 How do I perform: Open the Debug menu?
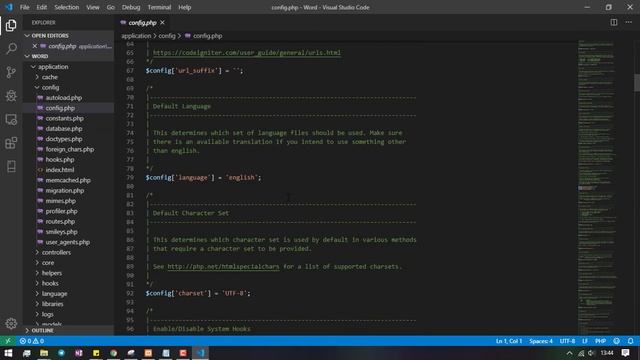[x=131, y=7]
